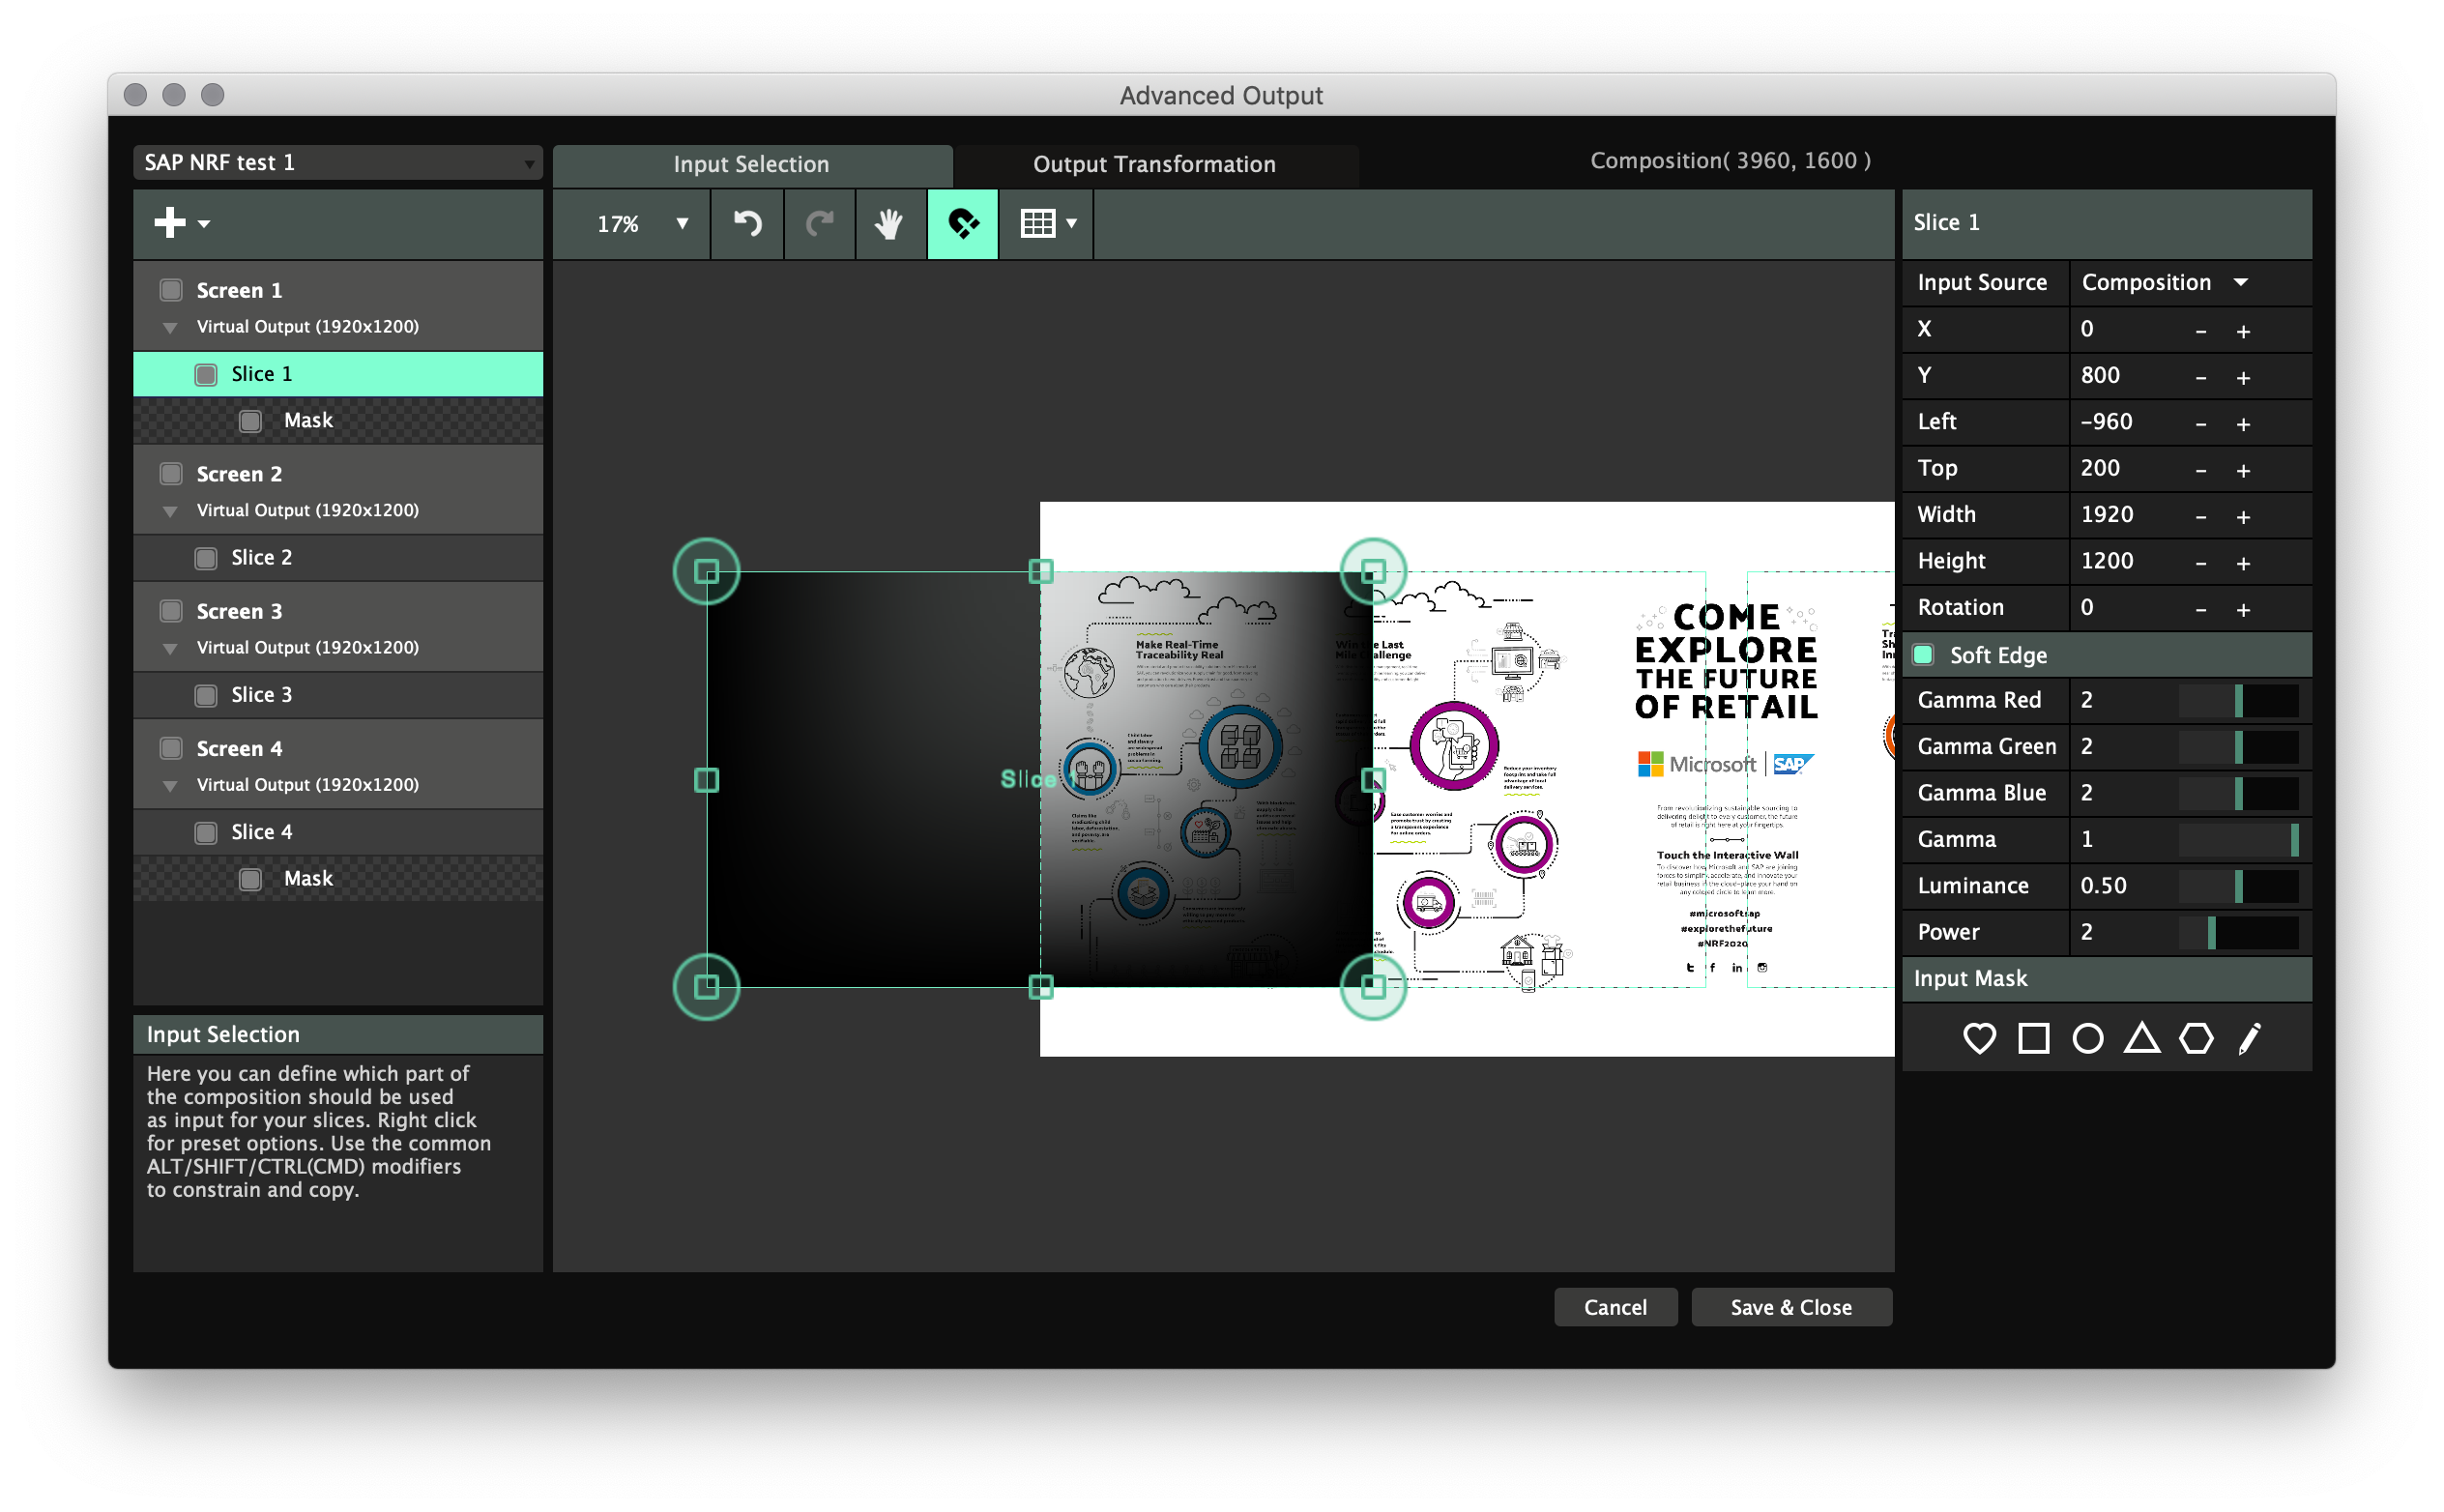Screen dimensions: 2444x1512
Task: Choose the pencil freehand mask tool
Action: pos(2249,1038)
